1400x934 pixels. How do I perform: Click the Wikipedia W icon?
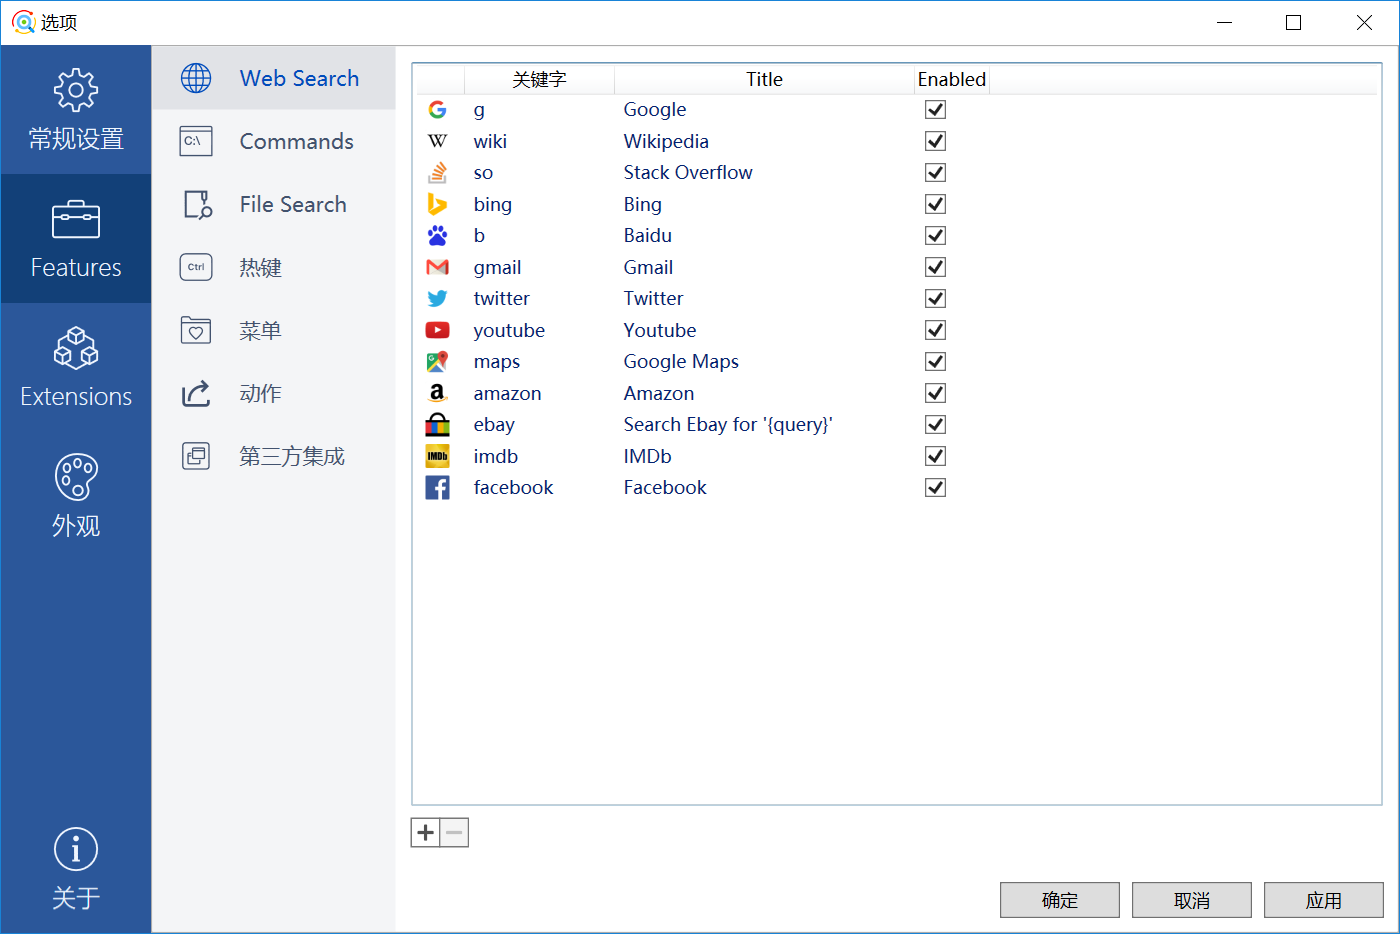tap(437, 141)
